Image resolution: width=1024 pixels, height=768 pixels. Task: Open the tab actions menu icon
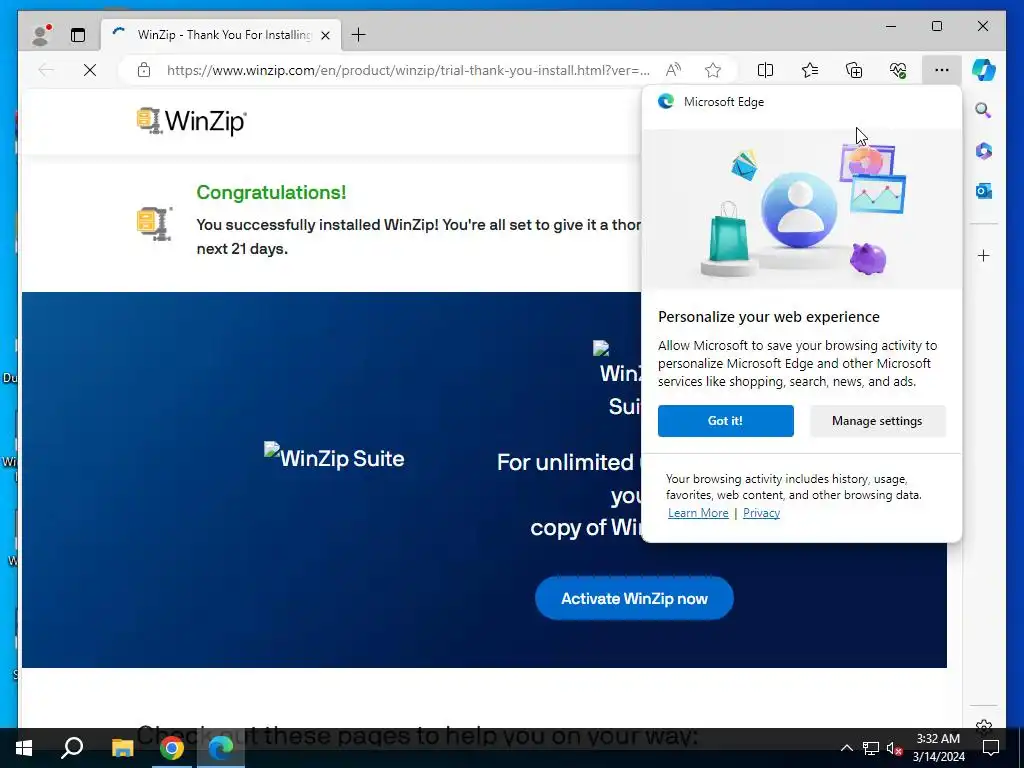click(78, 35)
